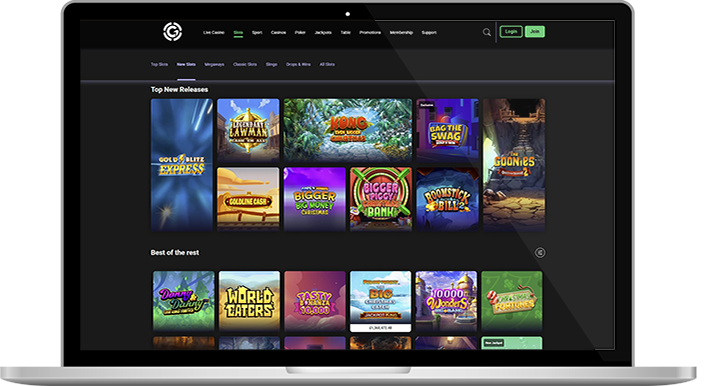Open The Goonies game tile

514,165
